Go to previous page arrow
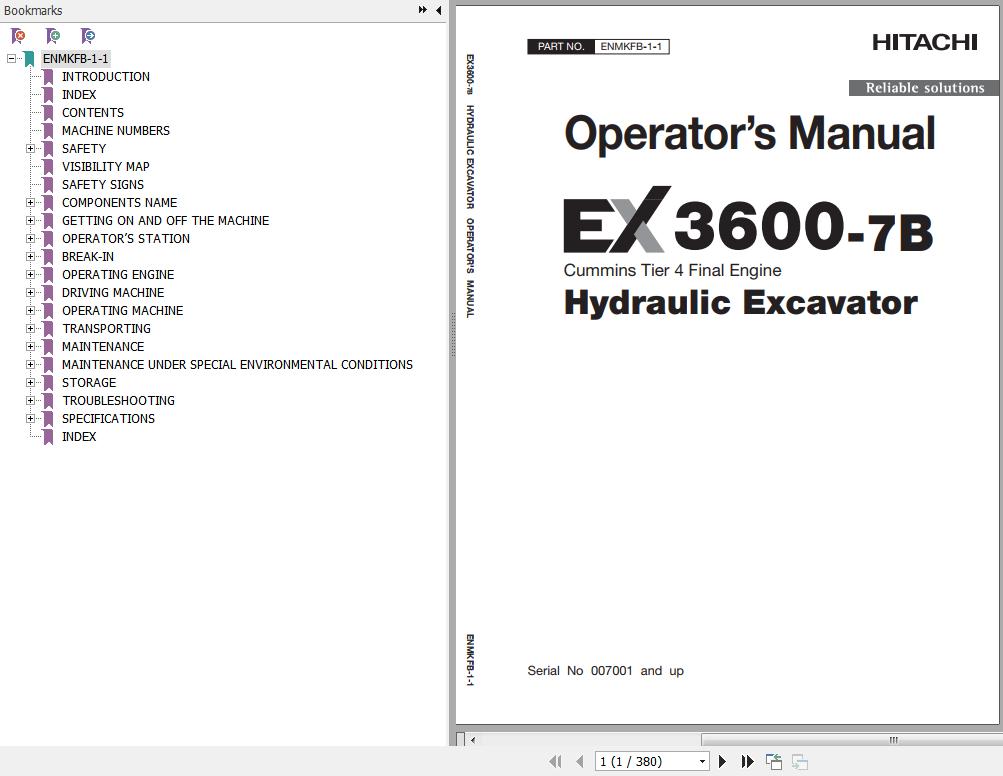Screen dimensions: 1003x776 tap(580, 761)
